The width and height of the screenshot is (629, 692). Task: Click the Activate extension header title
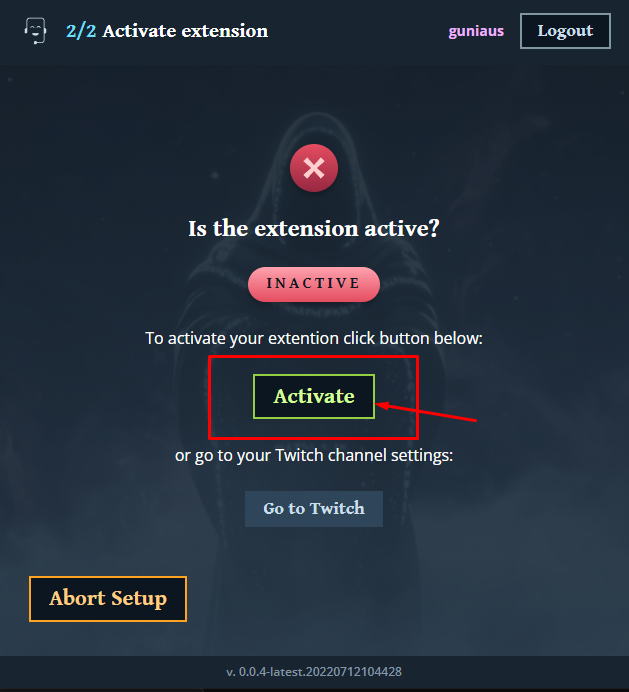[x=185, y=31]
